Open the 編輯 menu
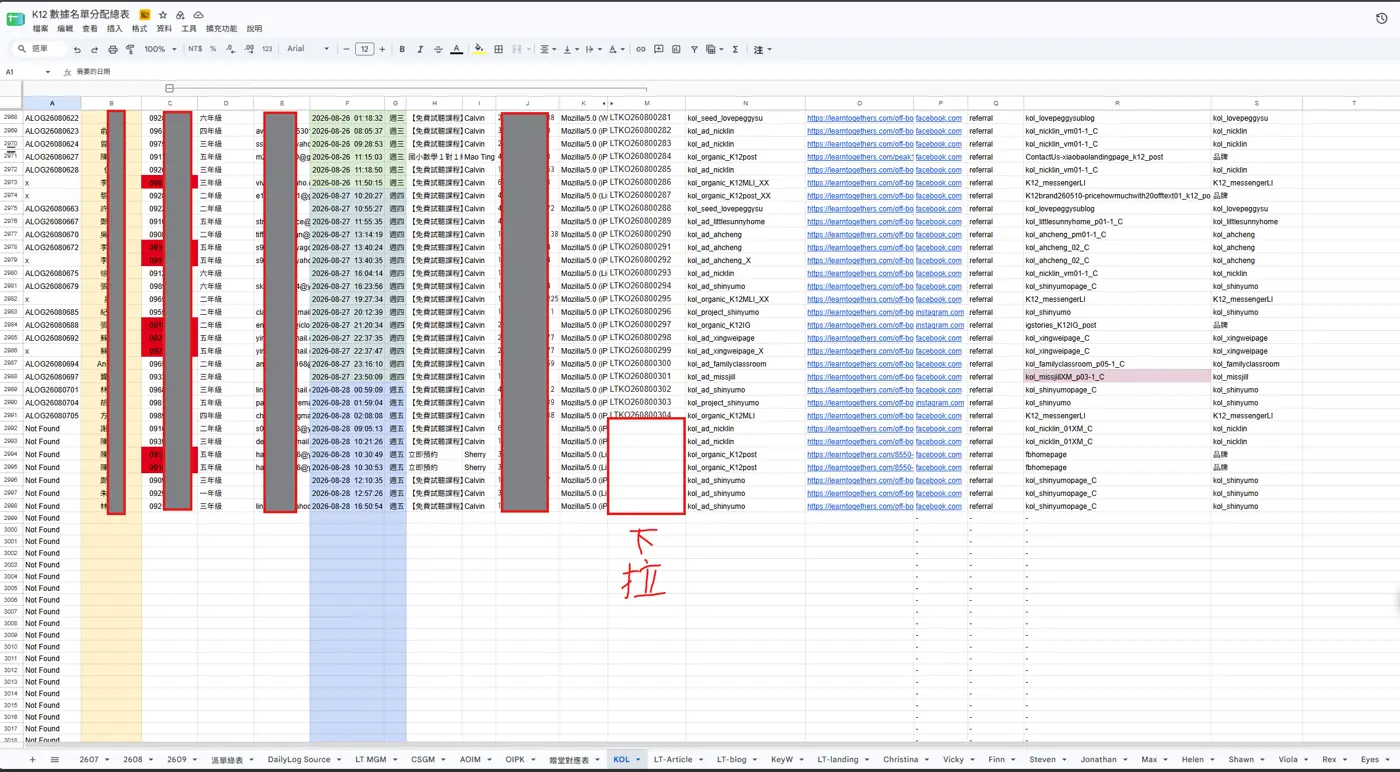Screen dimensions: 1400x772 pyautogui.click(x=65, y=29)
